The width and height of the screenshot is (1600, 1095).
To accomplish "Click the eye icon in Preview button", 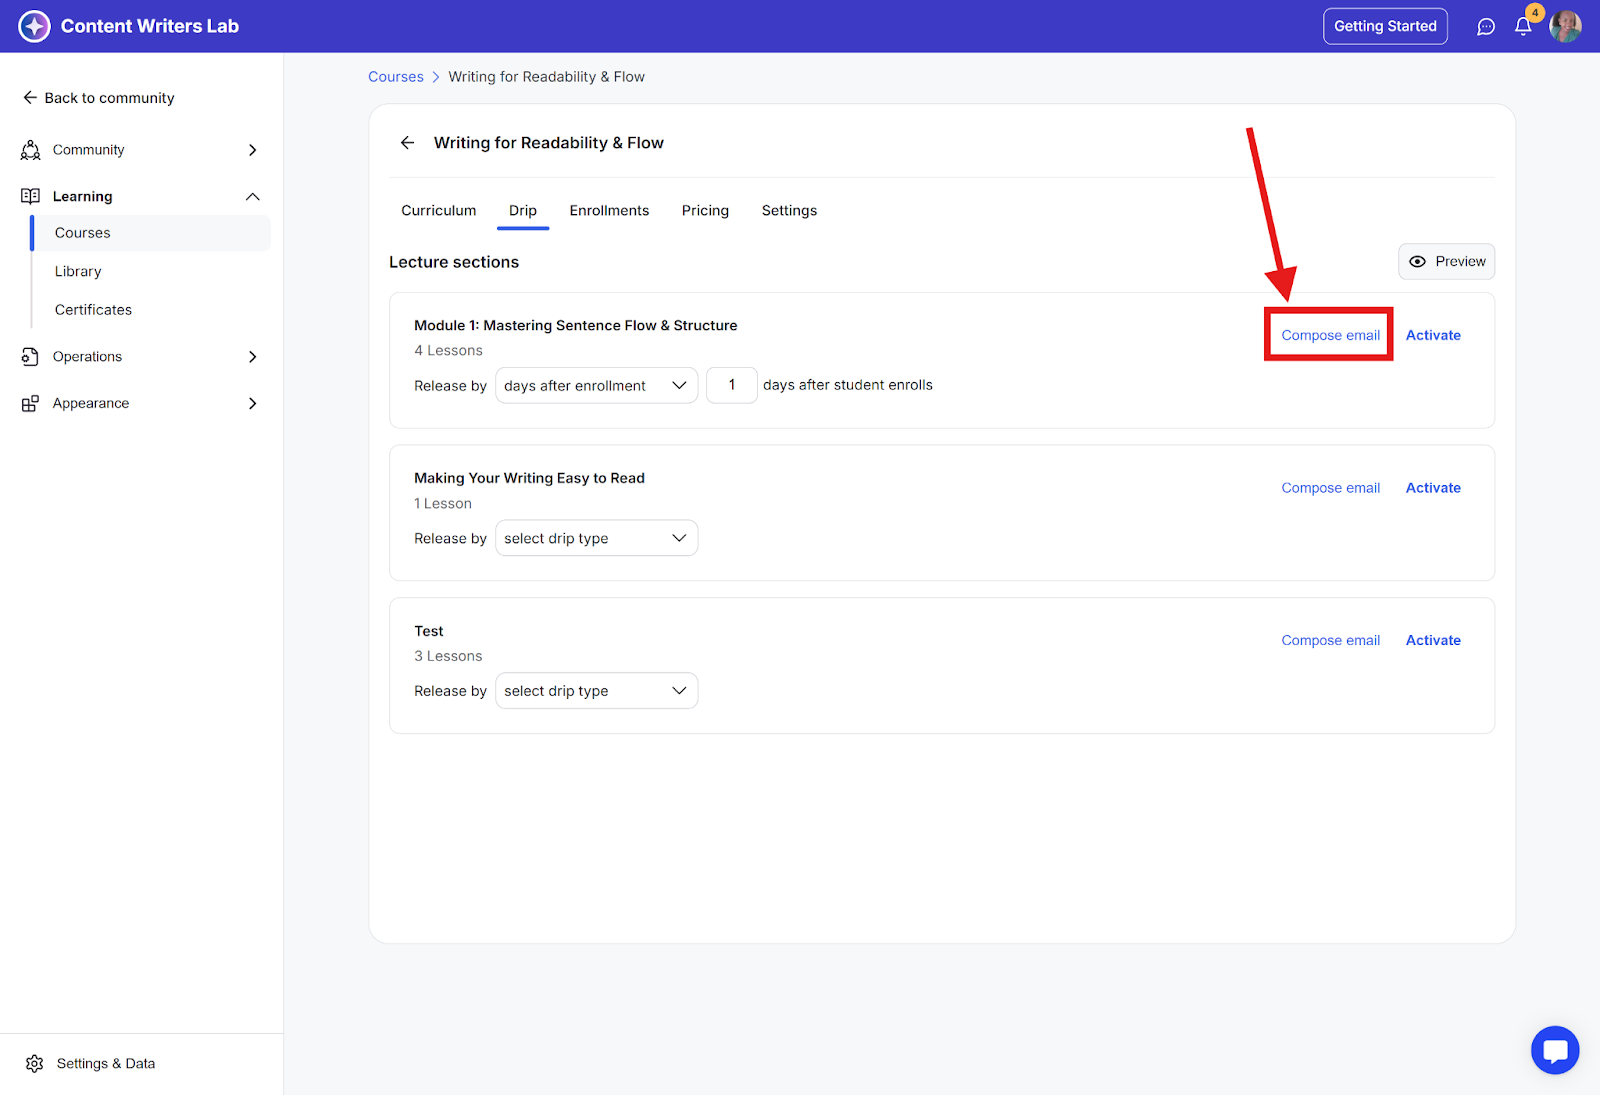I will pyautogui.click(x=1417, y=262).
